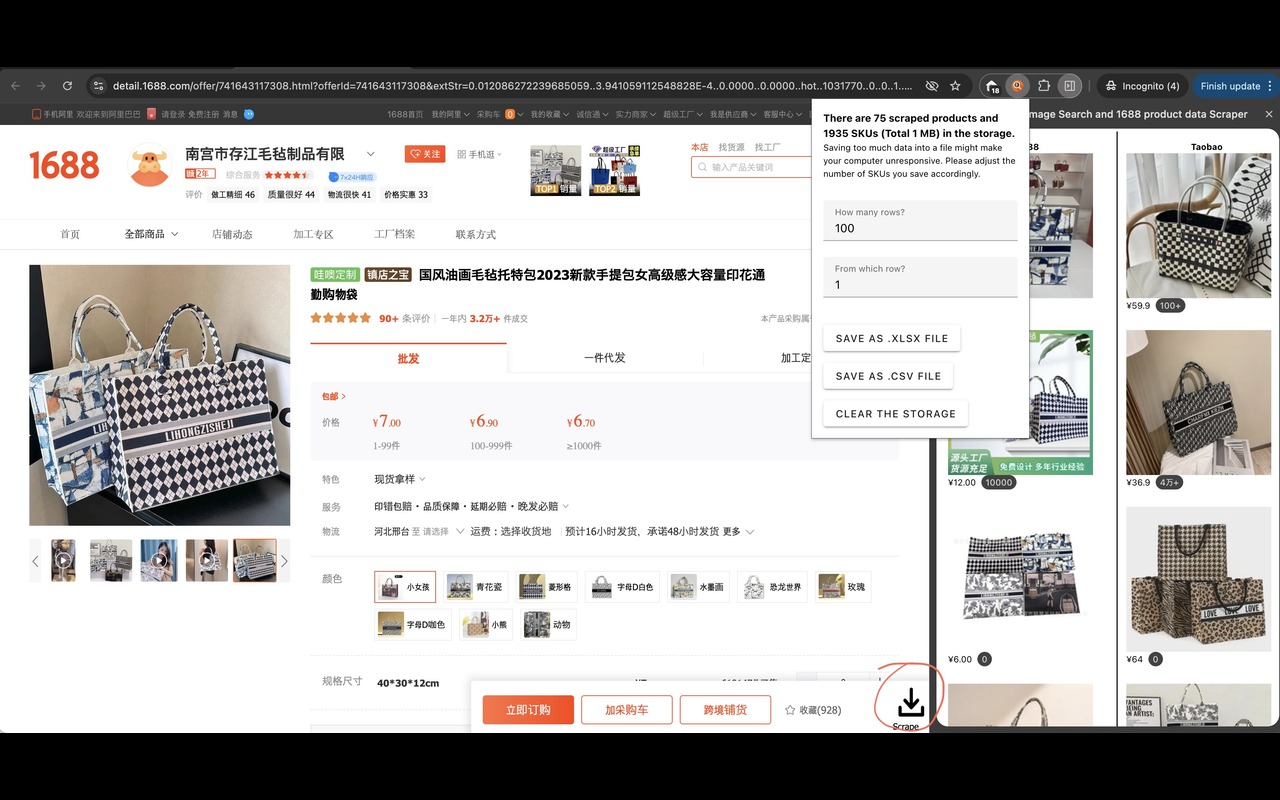
Task: Click CLEAR THE STORAGE button
Action: point(896,413)
